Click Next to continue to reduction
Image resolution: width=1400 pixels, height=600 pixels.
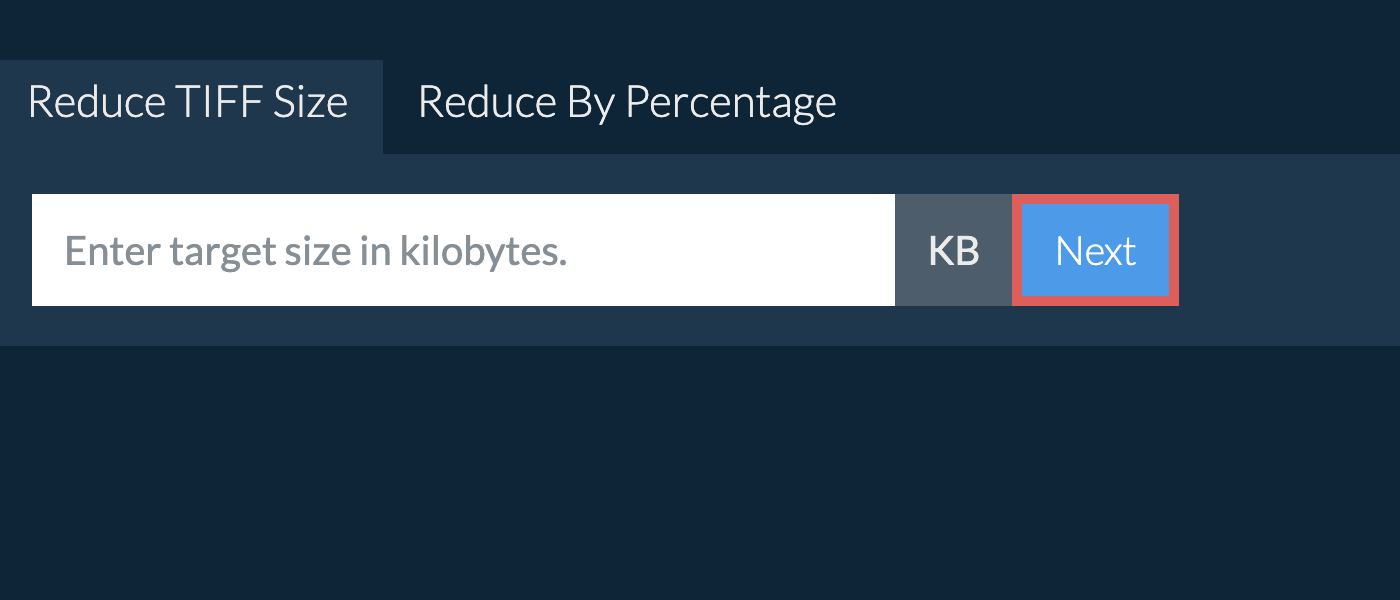click(1096, 250)
